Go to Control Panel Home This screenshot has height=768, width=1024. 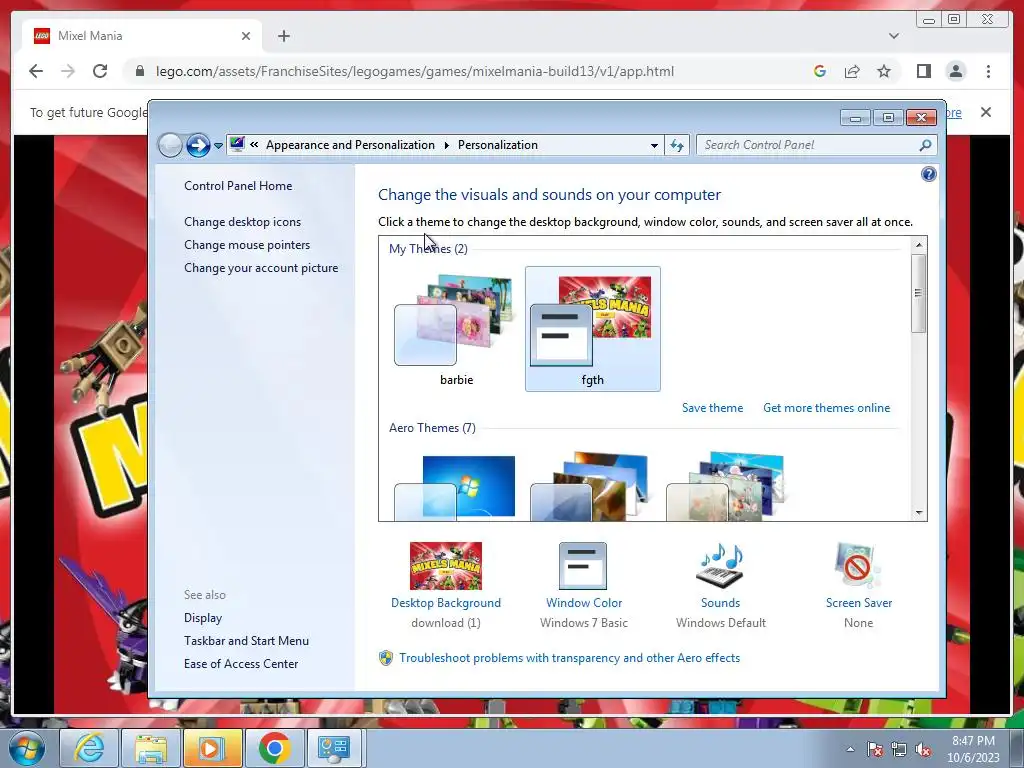point(238,185)
